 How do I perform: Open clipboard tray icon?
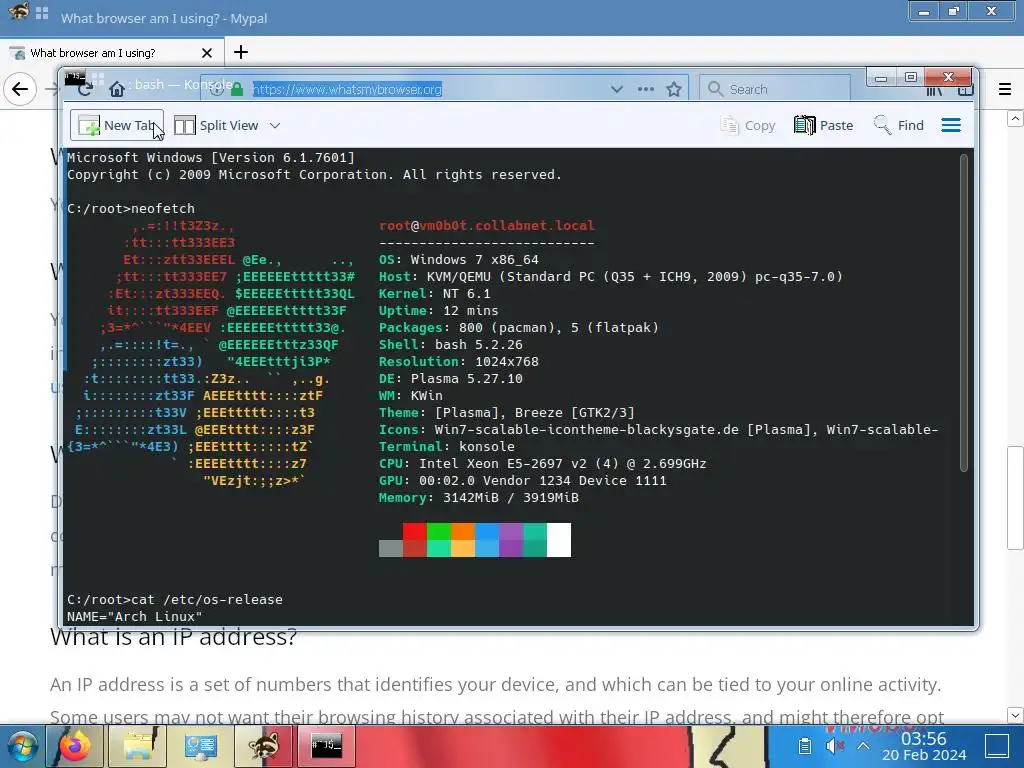coord(805,746)
